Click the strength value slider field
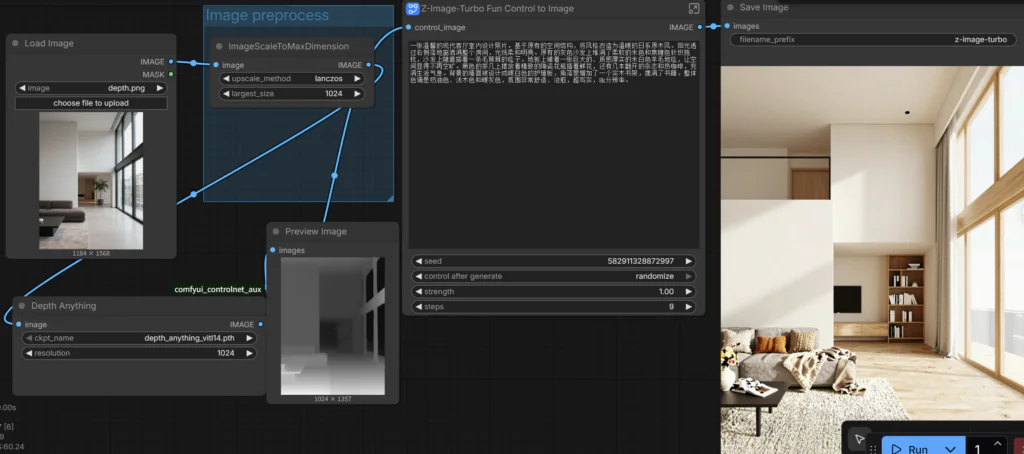1024x454 pixels. tap(554, 291)
